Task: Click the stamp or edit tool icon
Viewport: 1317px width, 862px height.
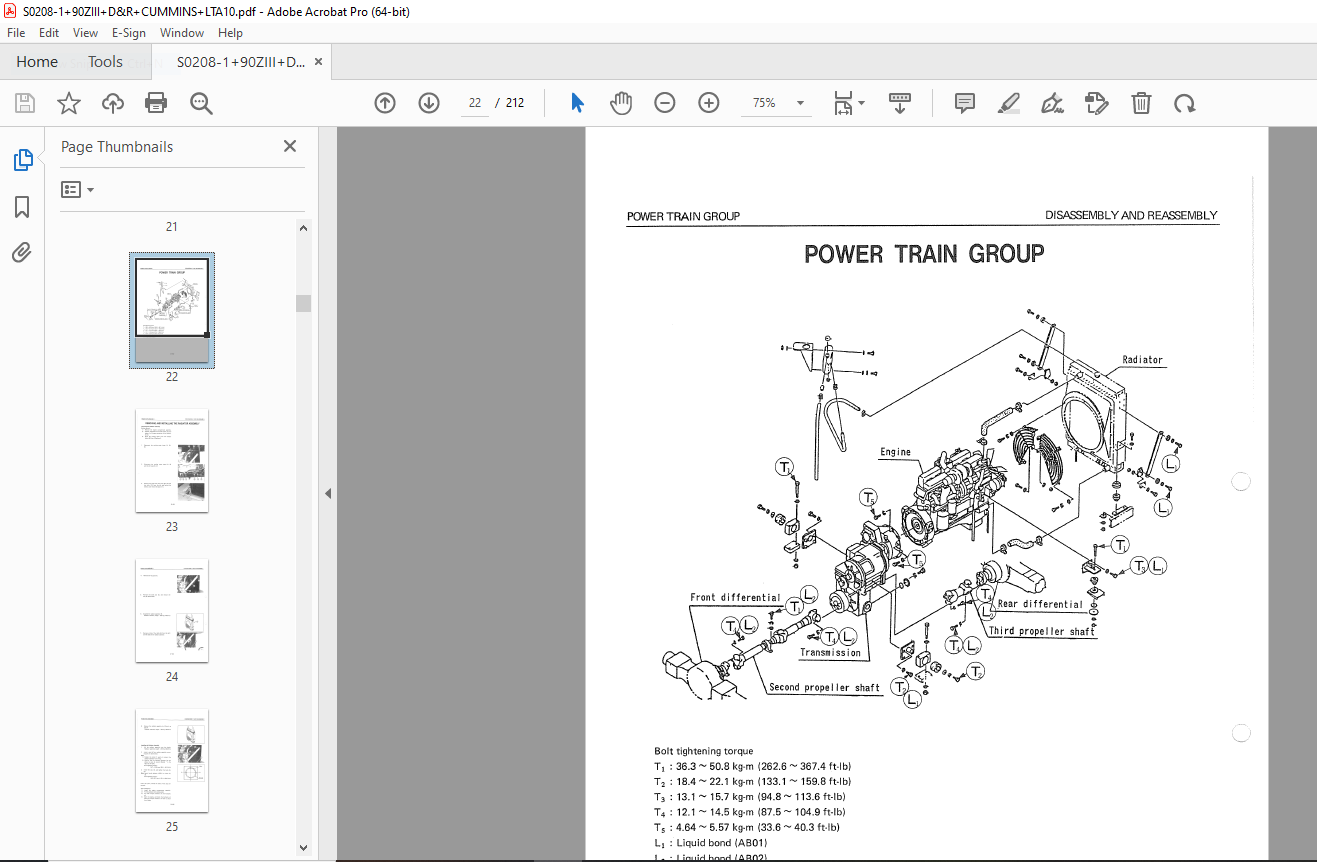Action: pos(1097,103)
